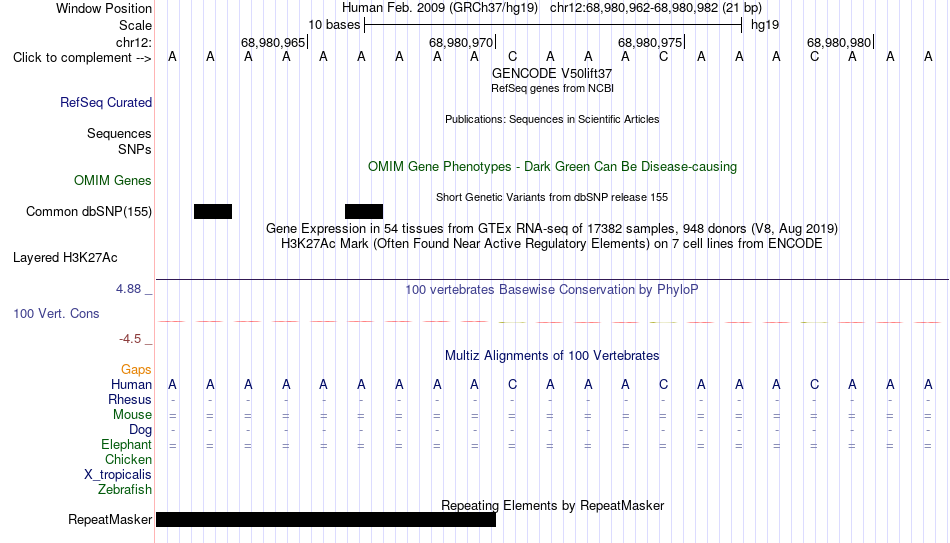
Task: Click the hg19 label beside scale bar
Action: [x=765, y=25]
